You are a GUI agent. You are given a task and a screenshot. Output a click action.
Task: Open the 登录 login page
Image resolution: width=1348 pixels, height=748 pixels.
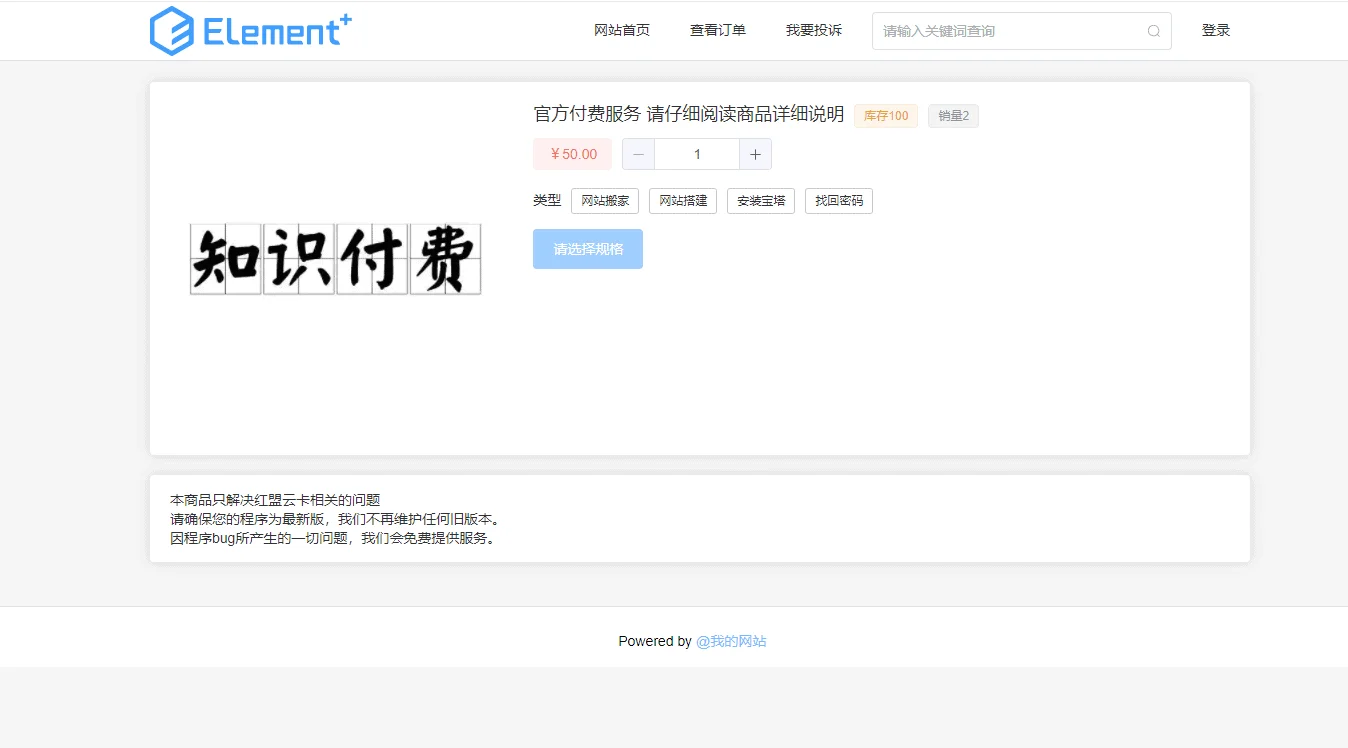pos(1216,30)
